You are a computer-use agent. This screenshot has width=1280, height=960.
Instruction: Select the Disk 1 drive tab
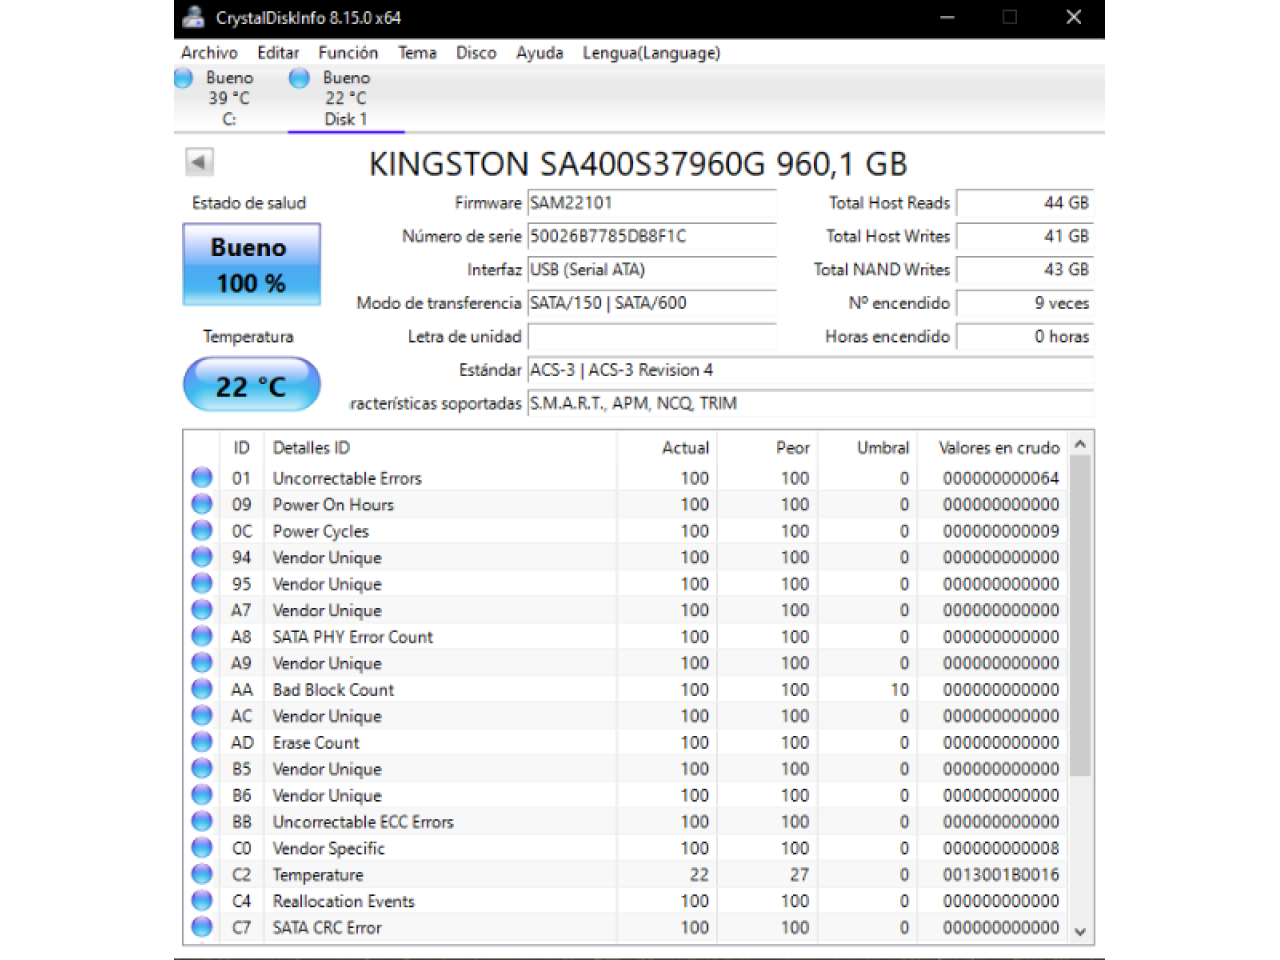coord(346,98)
